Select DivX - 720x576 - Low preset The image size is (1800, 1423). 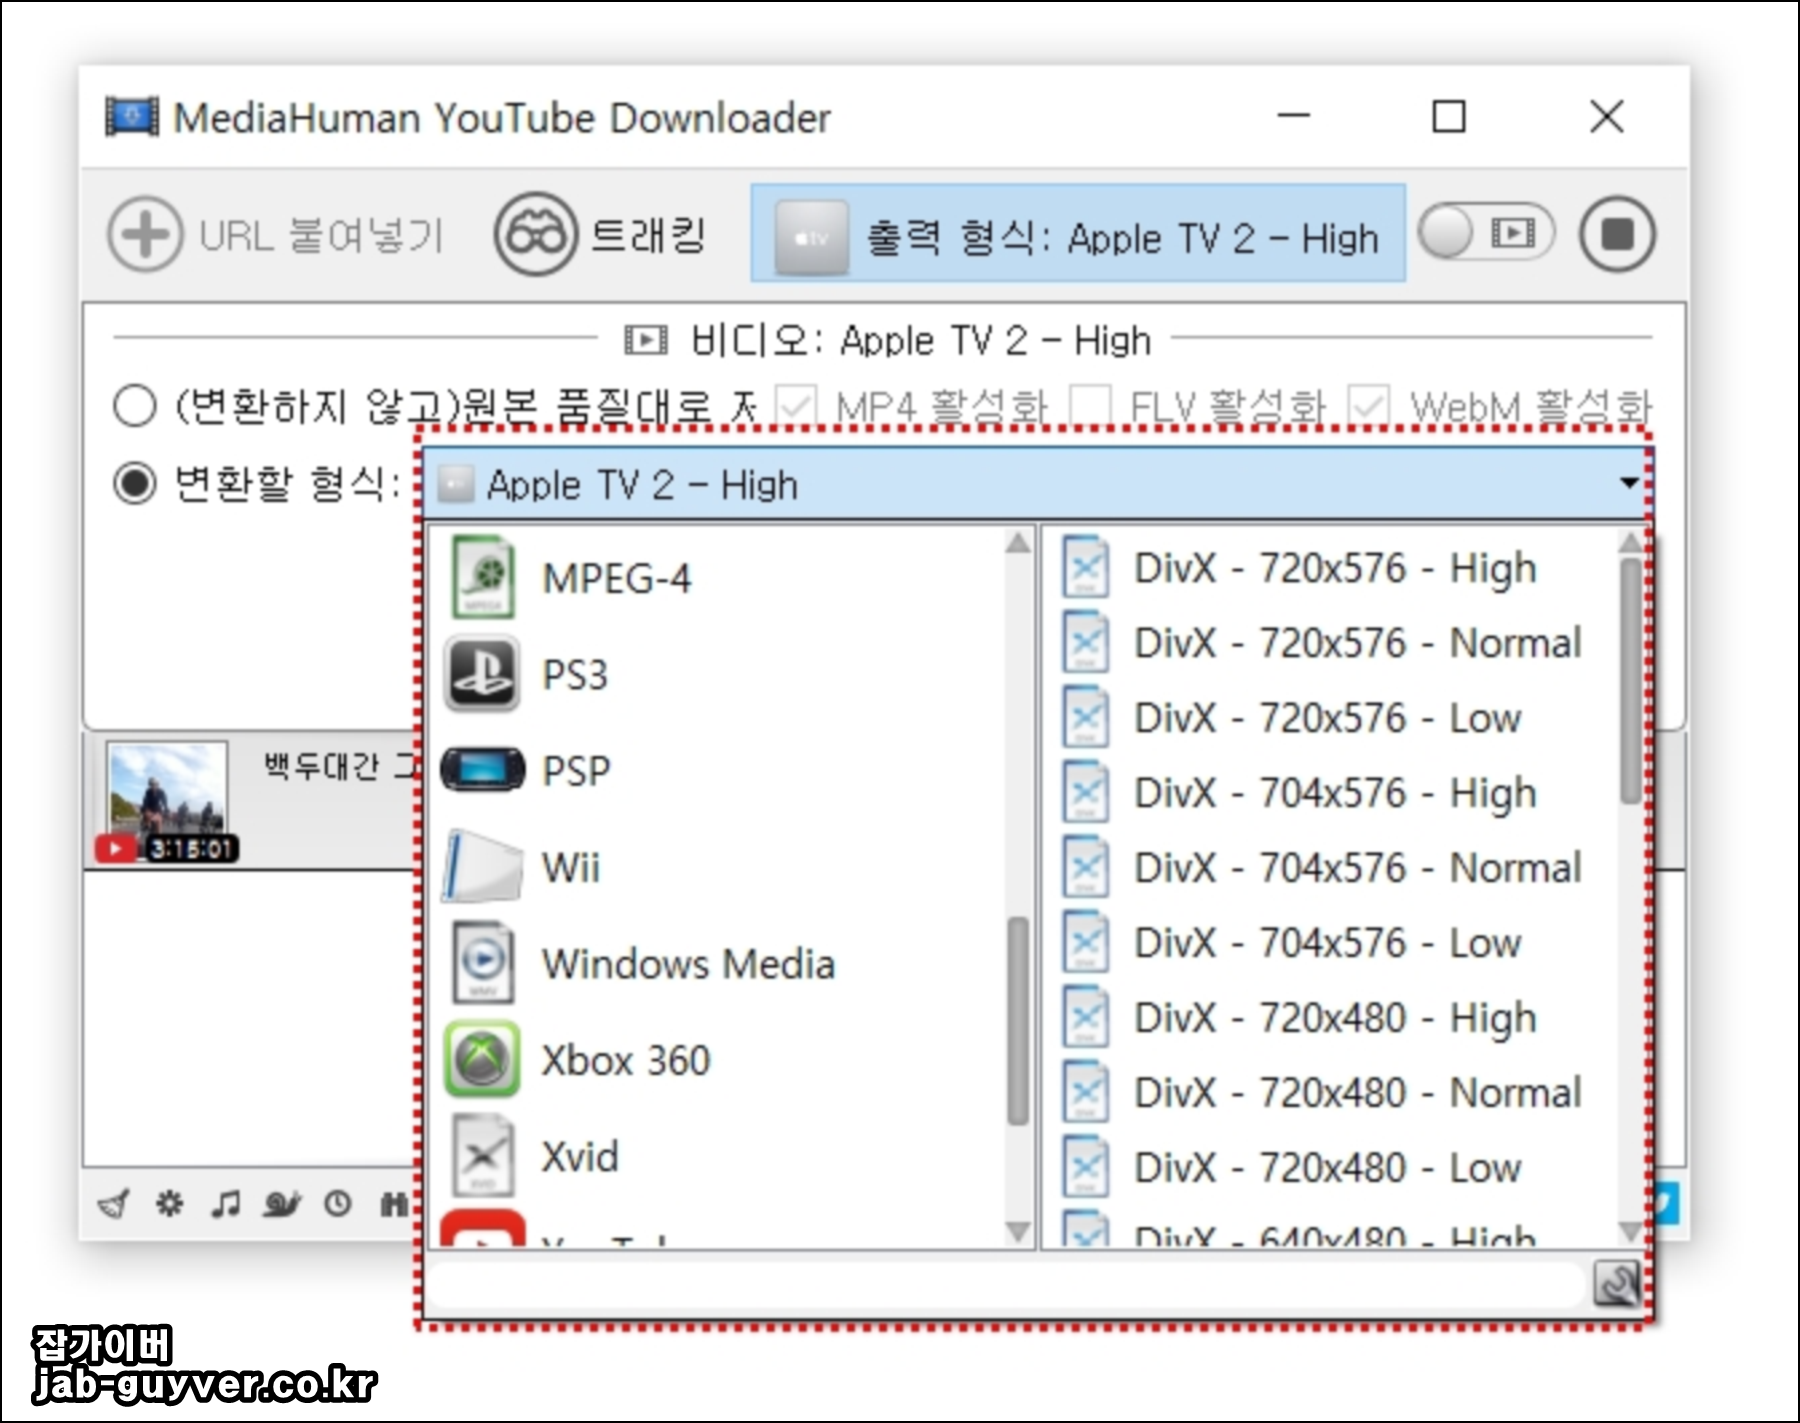(x=1330, y=718)
